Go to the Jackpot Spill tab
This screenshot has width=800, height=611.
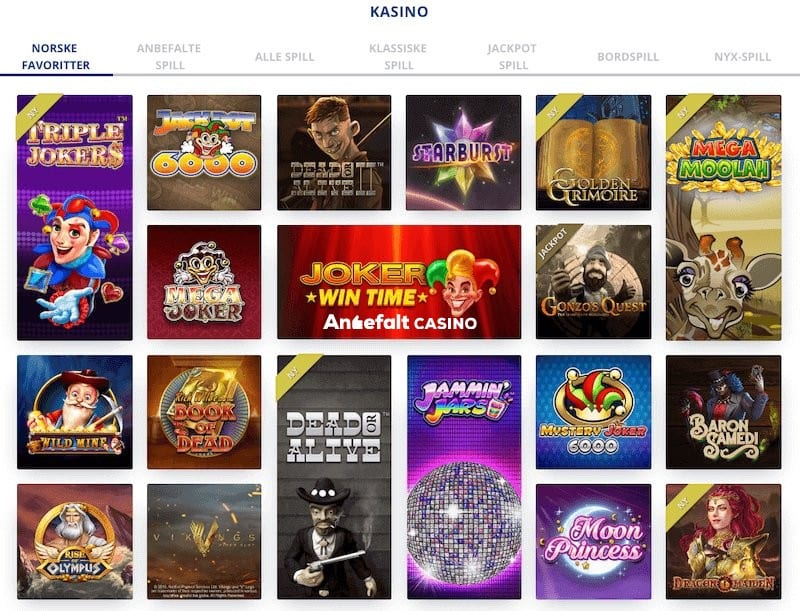(x=512, y=57)
